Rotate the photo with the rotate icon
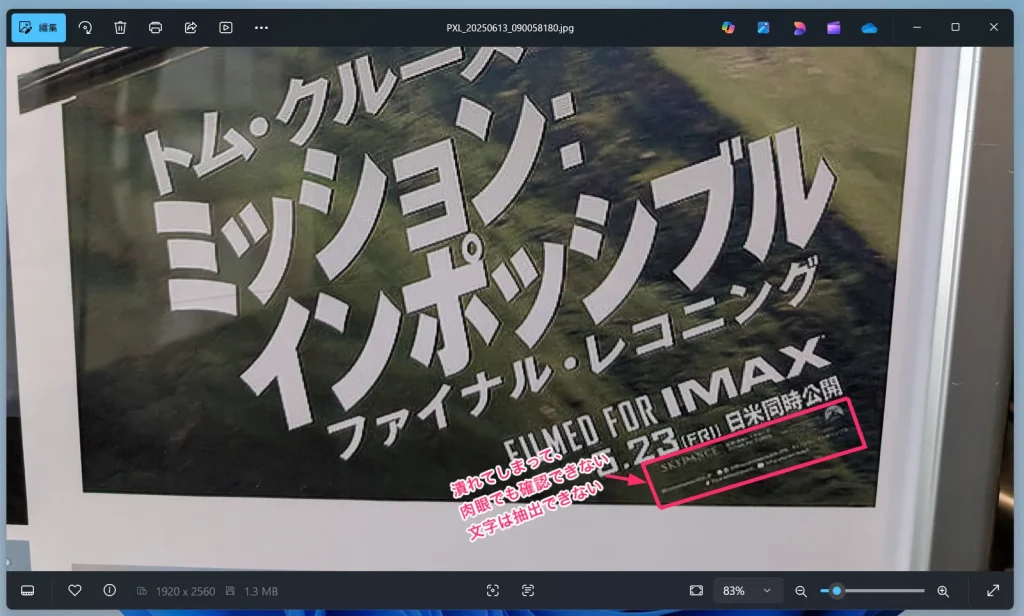 (85, 27)
